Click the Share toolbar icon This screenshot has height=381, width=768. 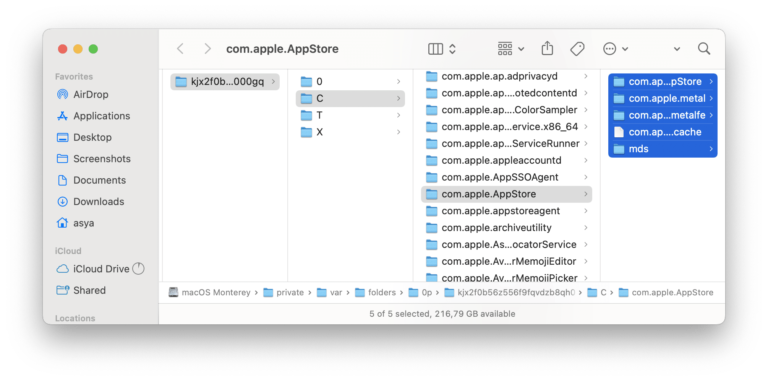(547, 48)
